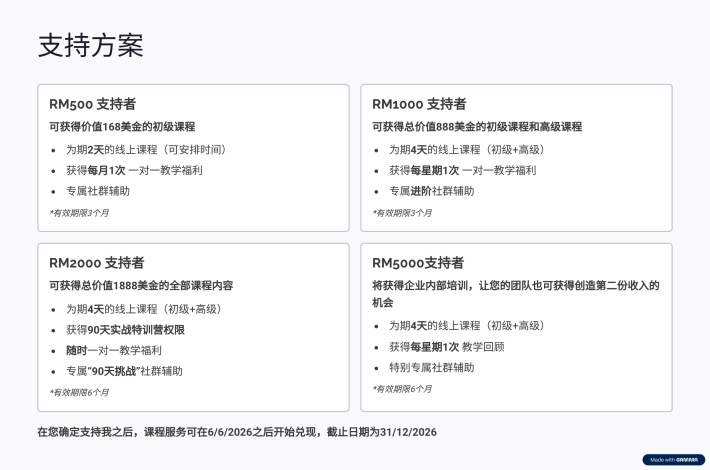The image size is (710, 470).
Task: Click the RM500 支持者 card heading
Action: [92, 104]
